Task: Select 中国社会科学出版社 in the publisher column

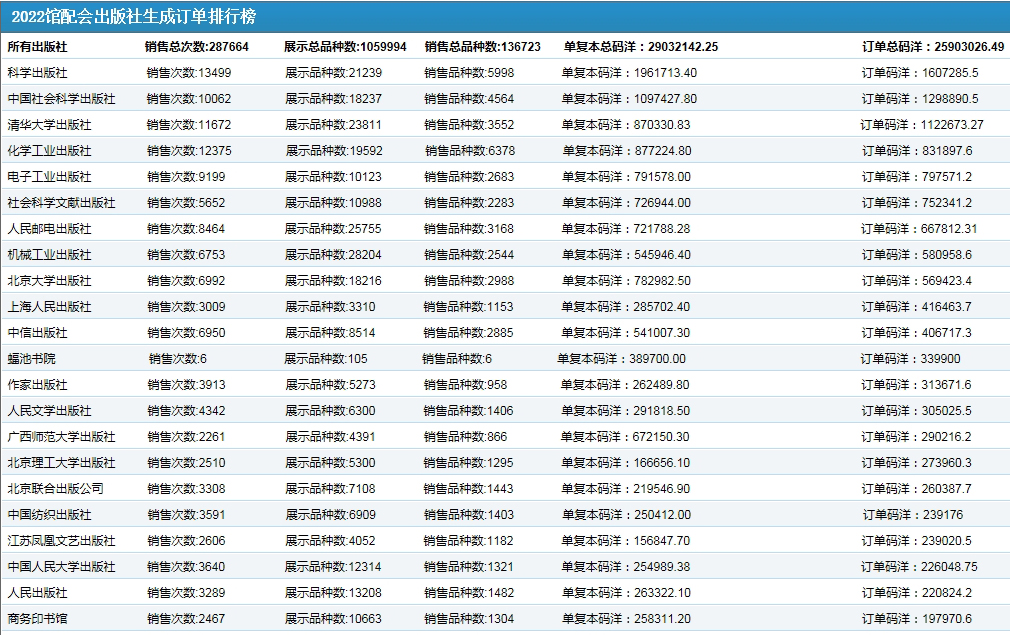Action: pyautogui.click(x=61, y=99)
